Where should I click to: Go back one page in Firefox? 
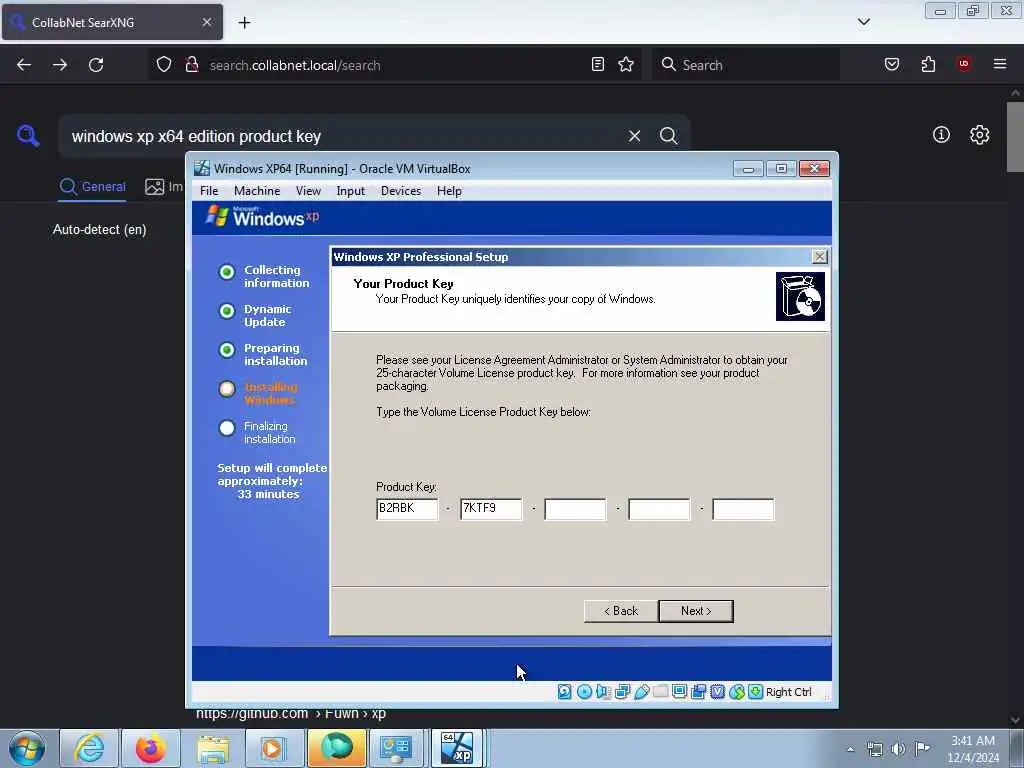24,65
